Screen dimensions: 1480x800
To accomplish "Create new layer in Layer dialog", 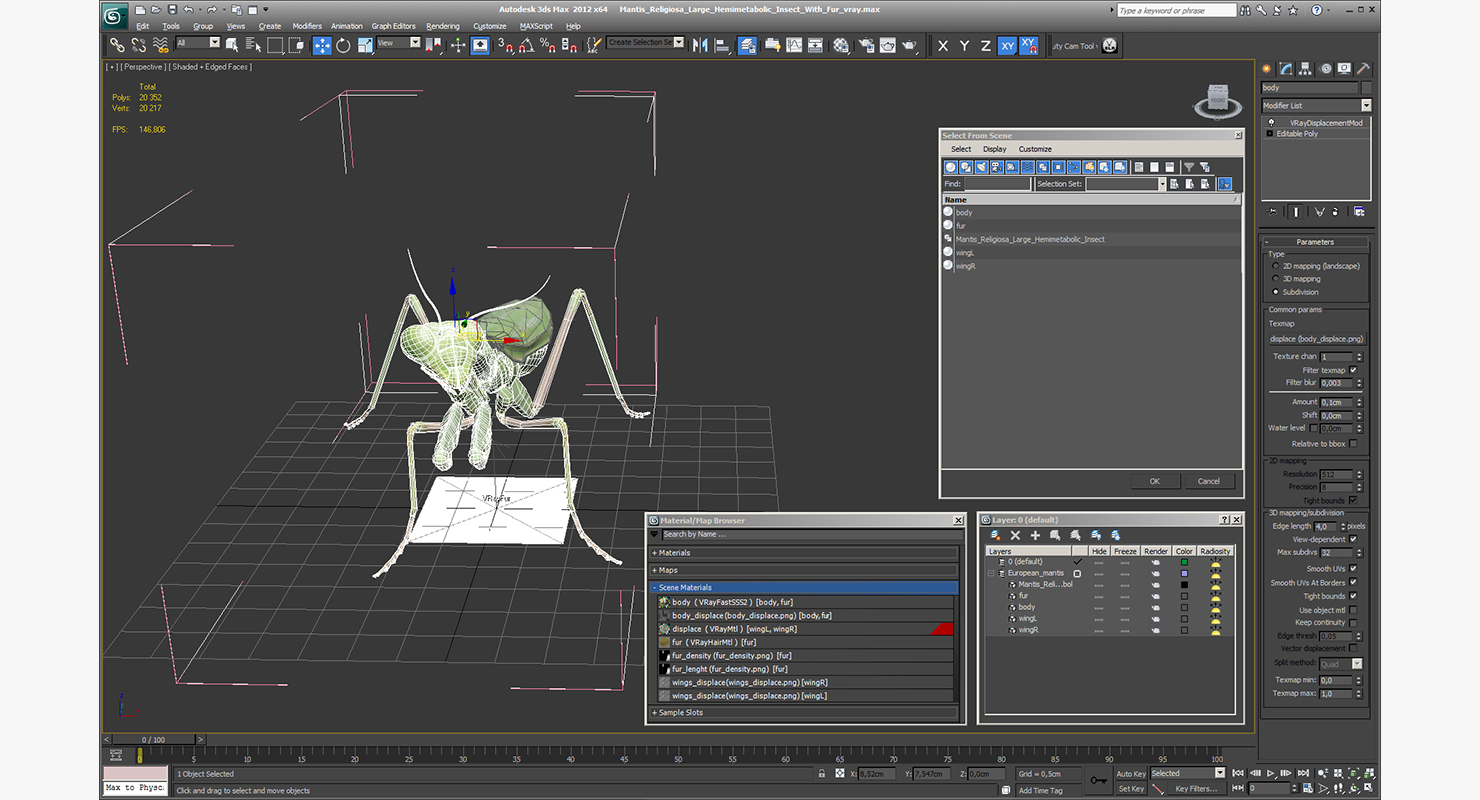I will pos(996,536).
